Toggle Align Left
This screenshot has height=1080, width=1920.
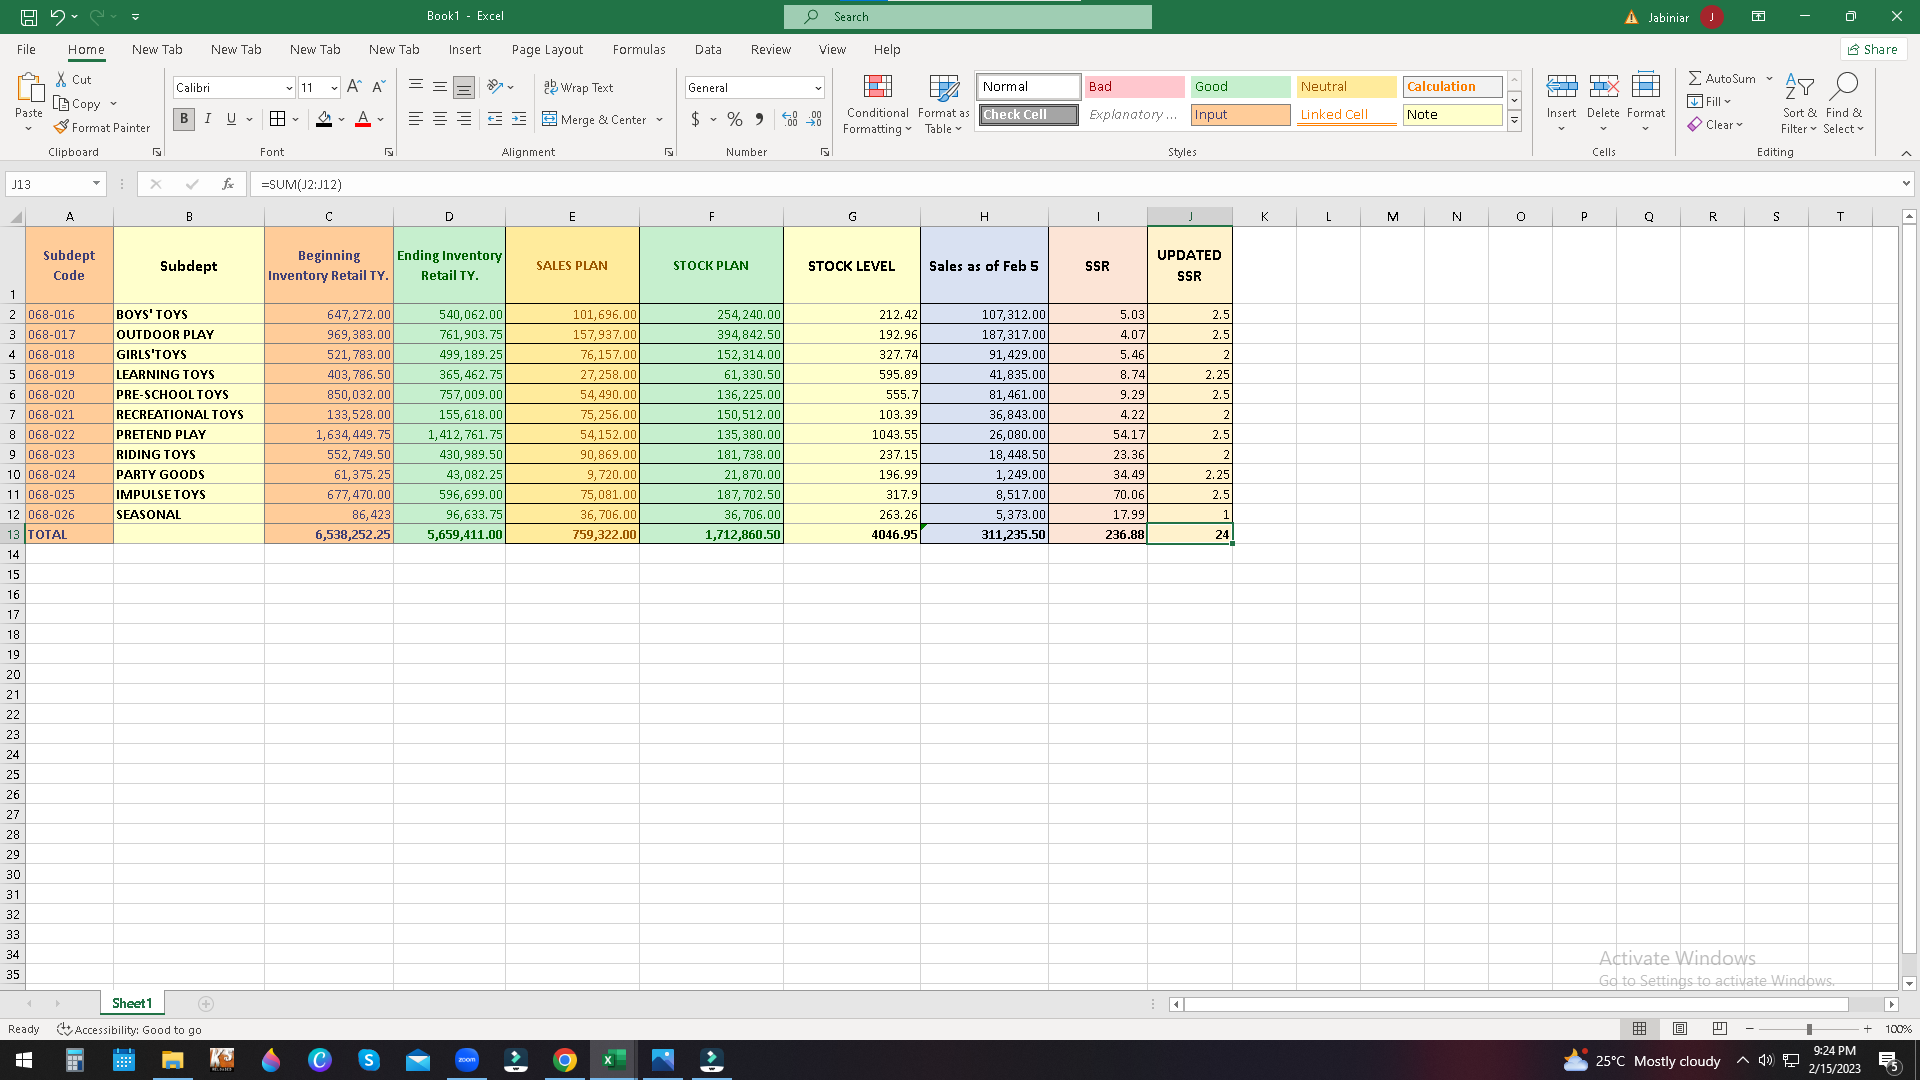tap(415, 119)
